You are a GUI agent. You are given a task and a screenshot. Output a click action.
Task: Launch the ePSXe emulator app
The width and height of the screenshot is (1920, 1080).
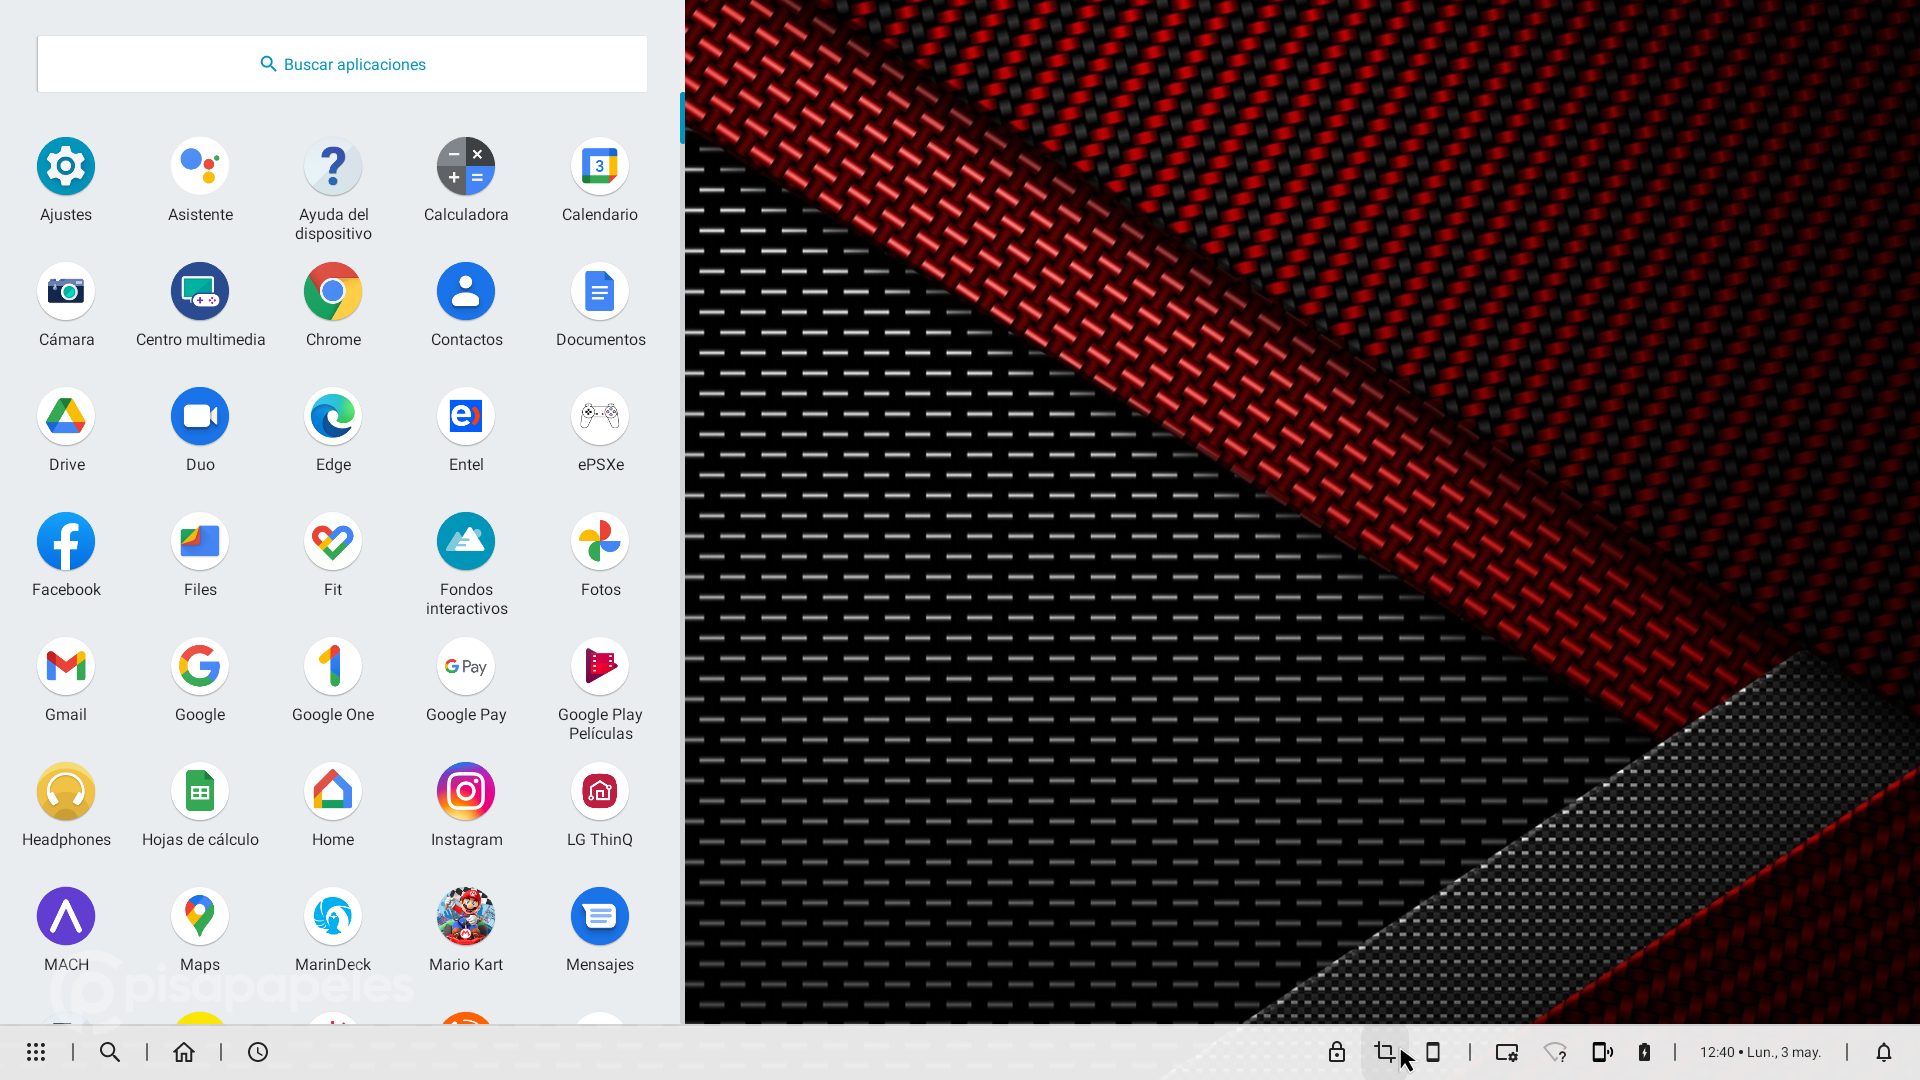pyautogui.click(x=600, y=417)
